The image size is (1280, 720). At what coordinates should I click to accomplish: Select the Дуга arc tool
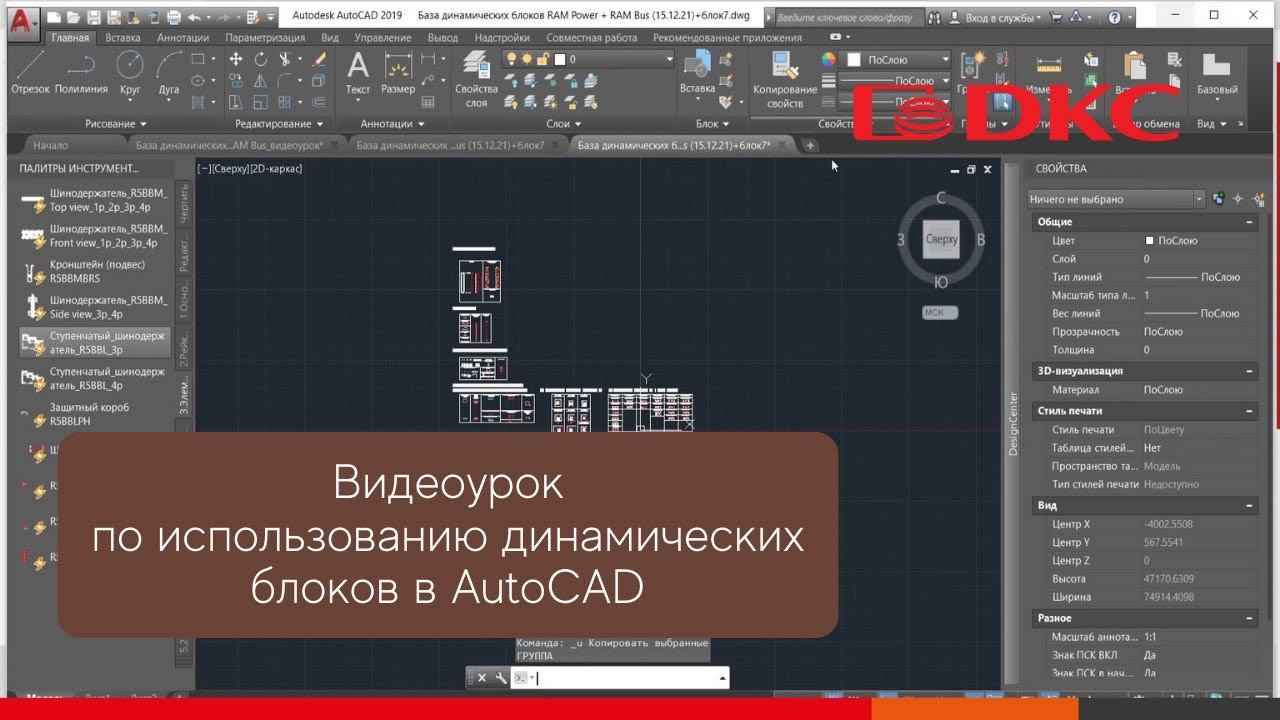169,74
